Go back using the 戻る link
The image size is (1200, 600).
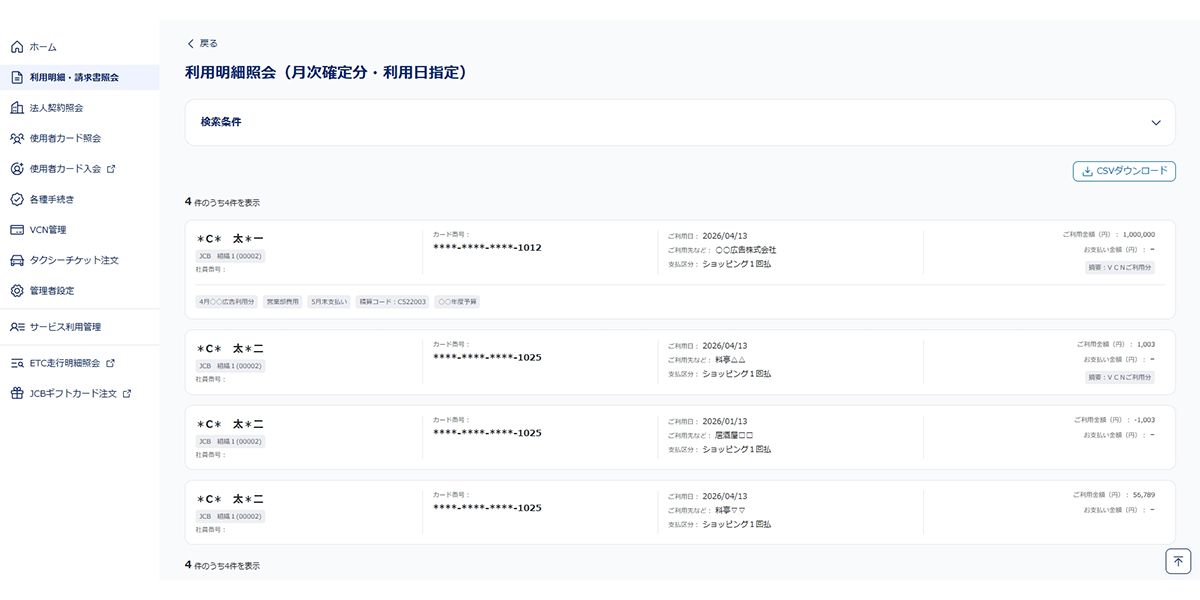[x=202, y=44]
